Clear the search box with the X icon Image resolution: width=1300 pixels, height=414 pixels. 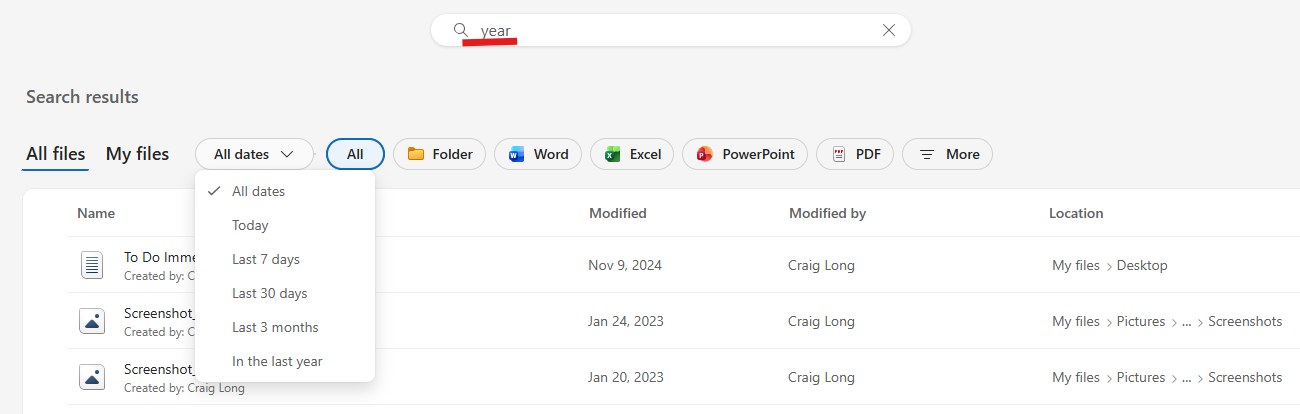click(x=889, y=30)
